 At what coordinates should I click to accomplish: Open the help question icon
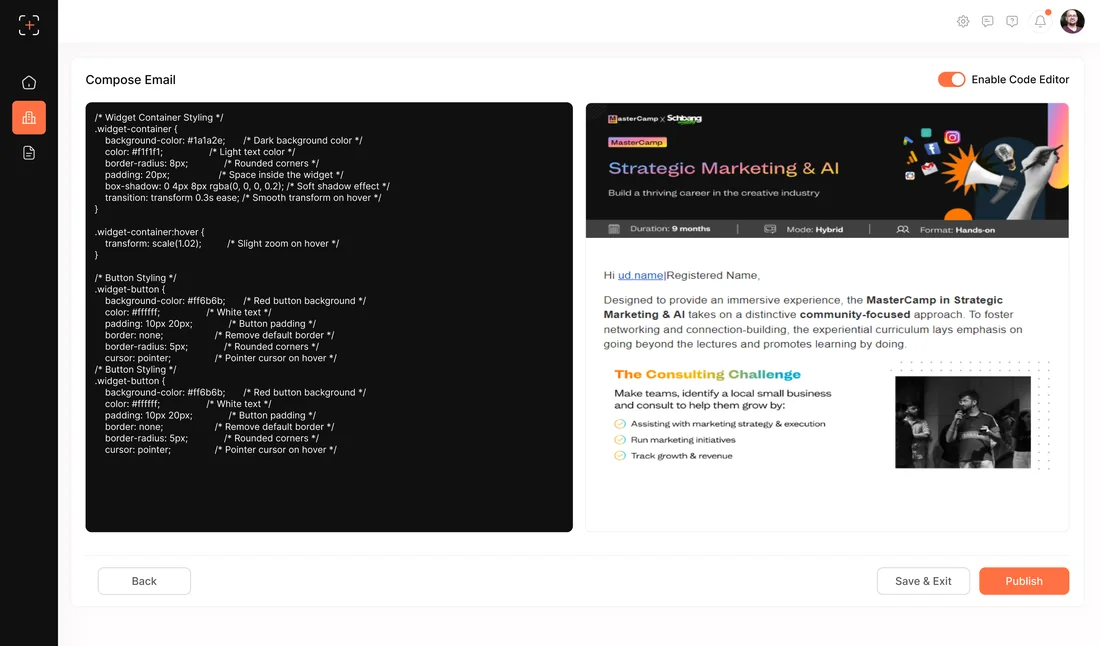[x=1012, y=22]
